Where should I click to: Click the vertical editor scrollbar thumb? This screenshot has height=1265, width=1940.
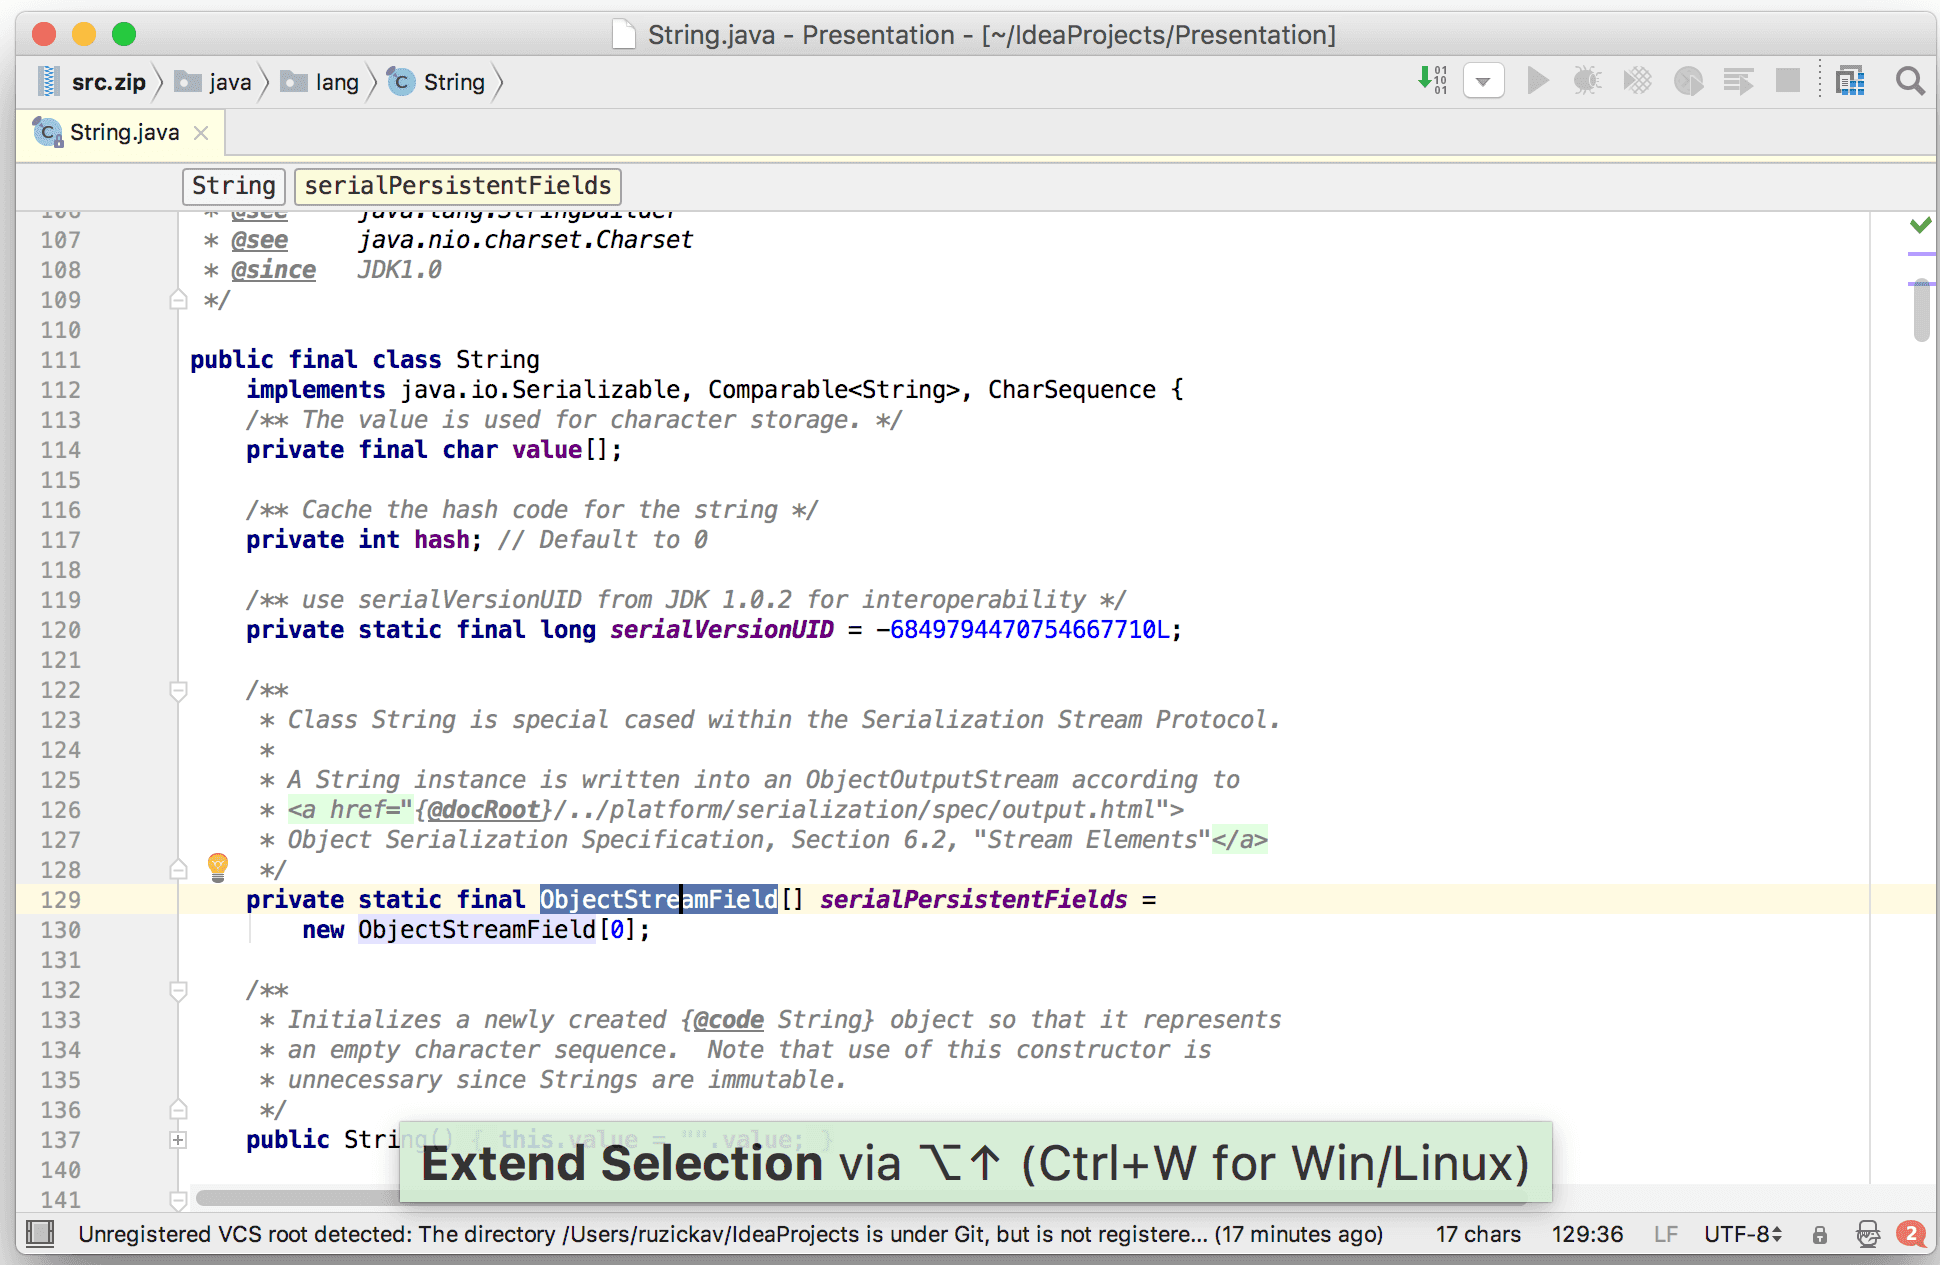click(x=1921, y=312)
